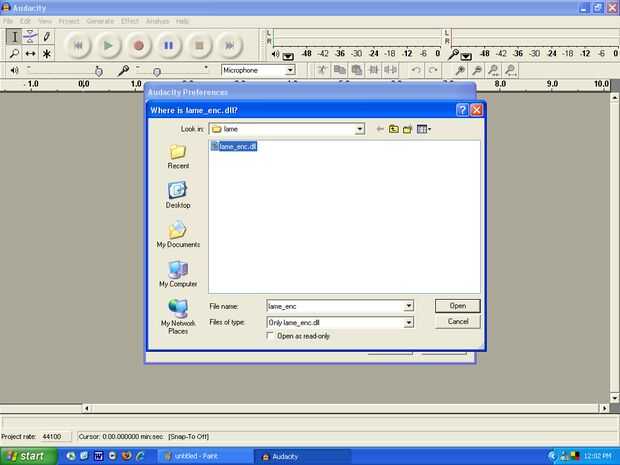Open the View menu icon in dialog
The width and height of the screenshot is (620, 465).
(x=423, y=129)
